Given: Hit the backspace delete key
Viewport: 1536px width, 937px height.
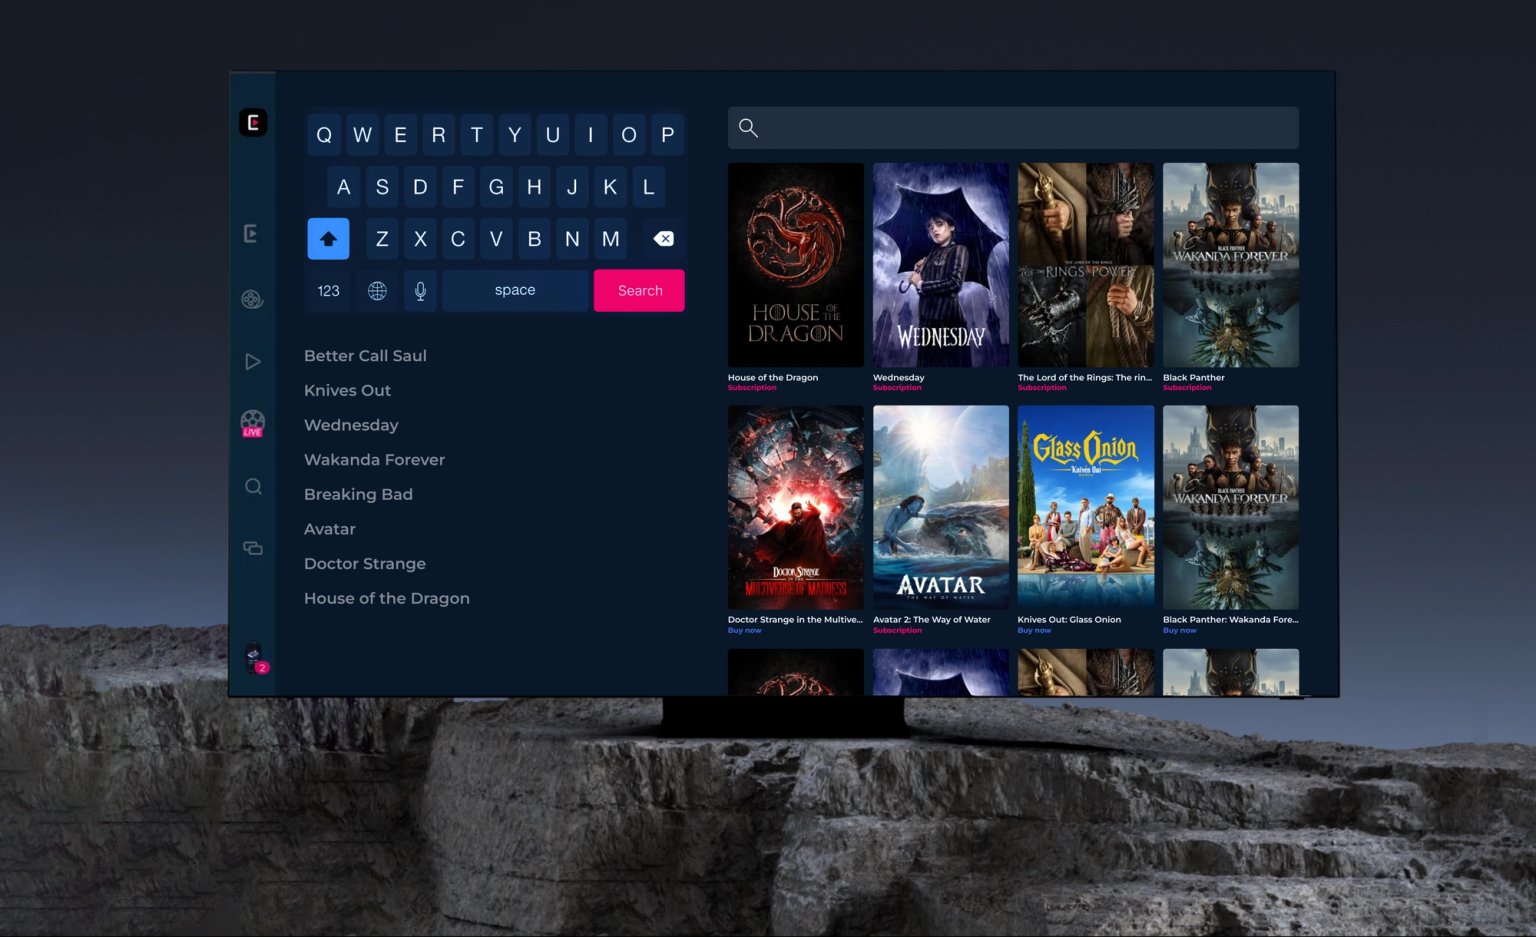Looking at the screenshot, I should pyautogui.click(x=663, y=239).
